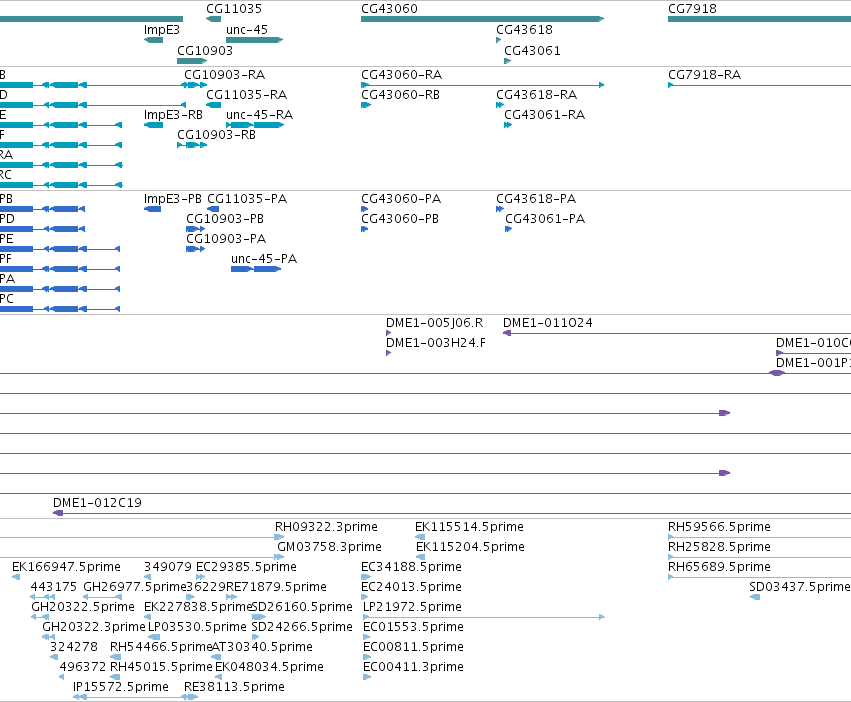This screenshot has height=702, width=851.
Task: Select EST EK227838.5prime
Action: [198, 607]
